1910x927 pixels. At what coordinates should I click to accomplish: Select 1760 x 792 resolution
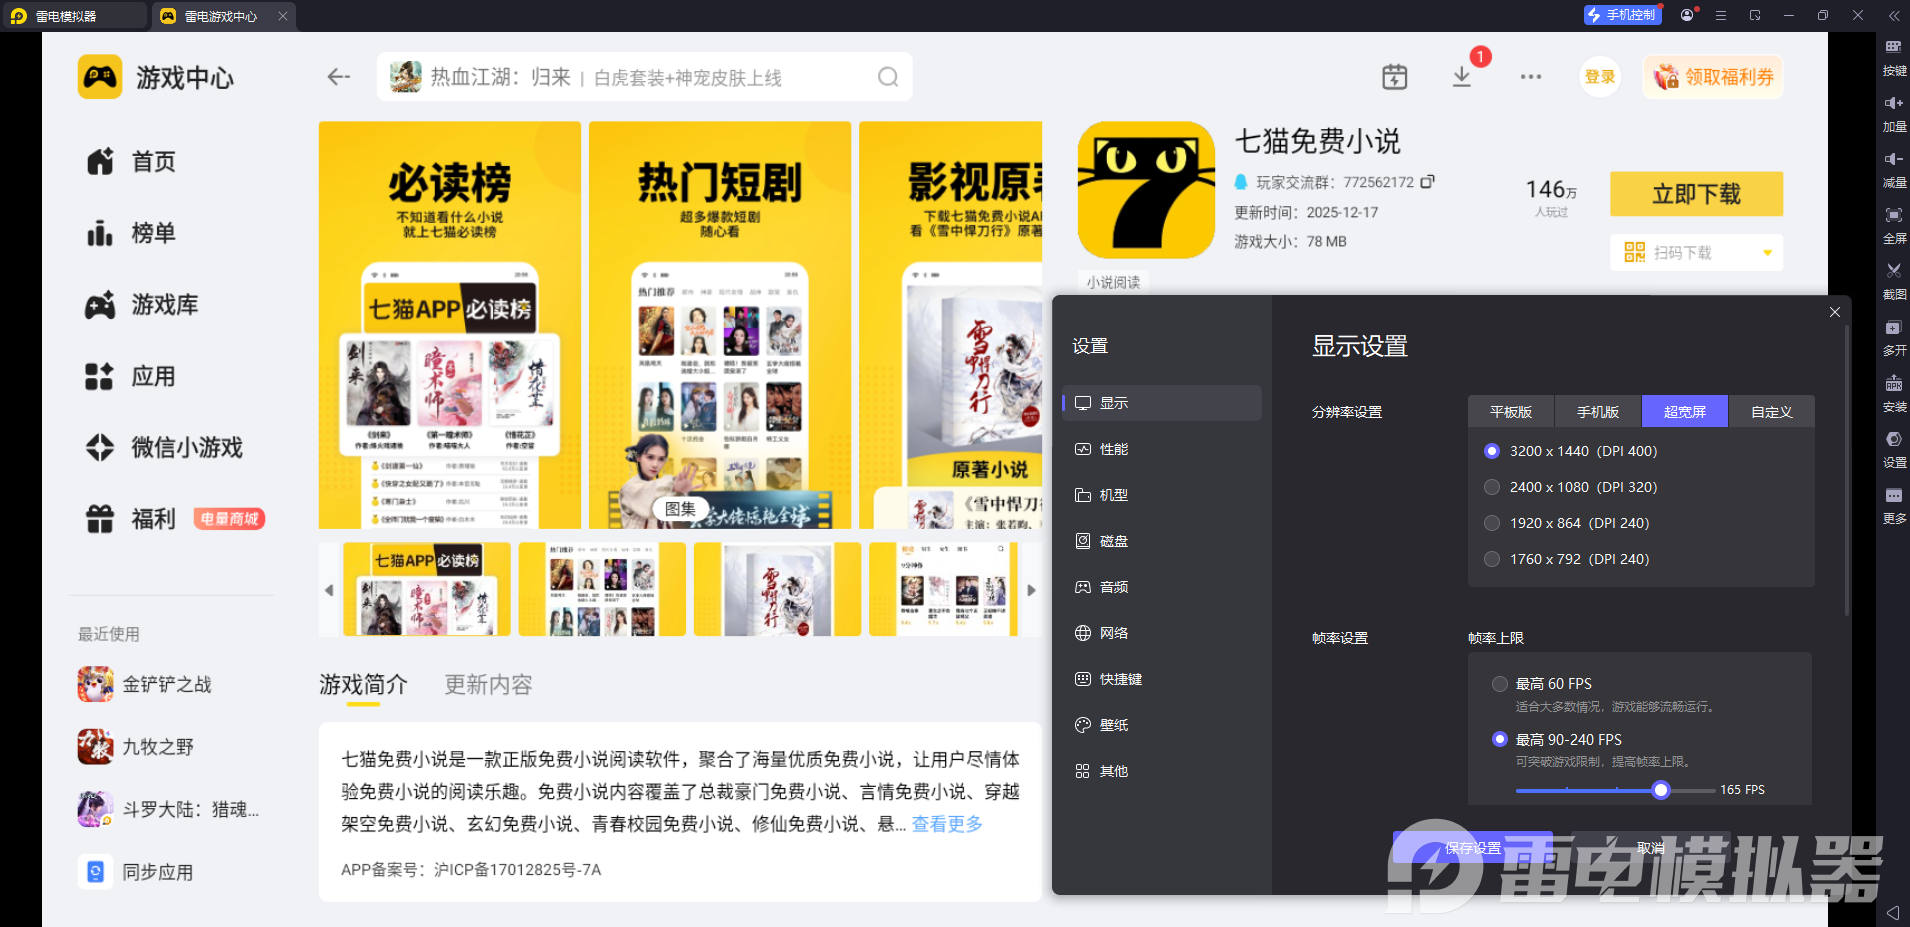tap(1492, 559)
